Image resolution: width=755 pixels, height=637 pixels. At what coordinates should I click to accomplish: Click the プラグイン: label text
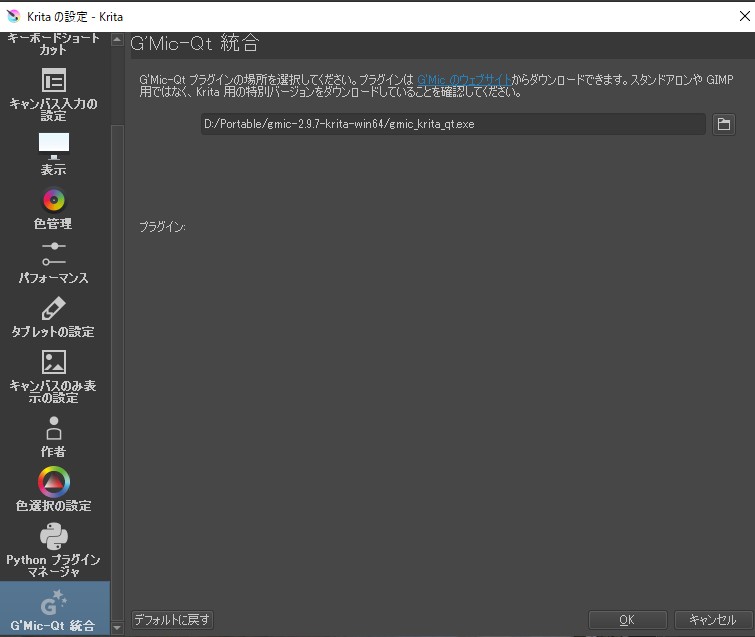pyautogui.click(x=162, y=227)
